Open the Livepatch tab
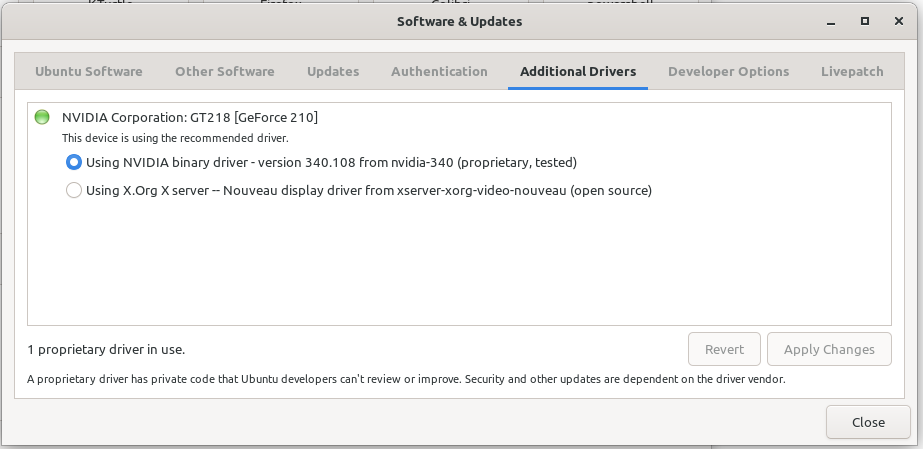923x449 pixels. point(852,71)
